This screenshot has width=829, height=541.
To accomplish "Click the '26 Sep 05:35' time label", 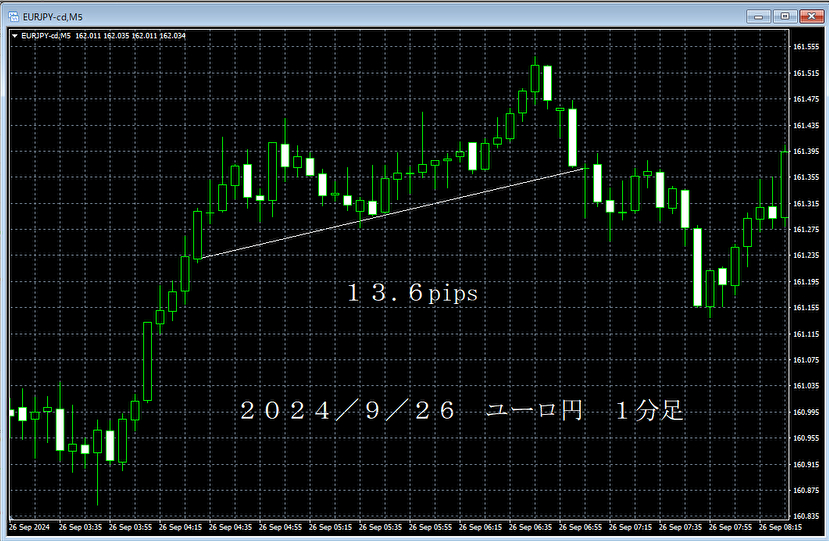I will [x=380, y=527].
